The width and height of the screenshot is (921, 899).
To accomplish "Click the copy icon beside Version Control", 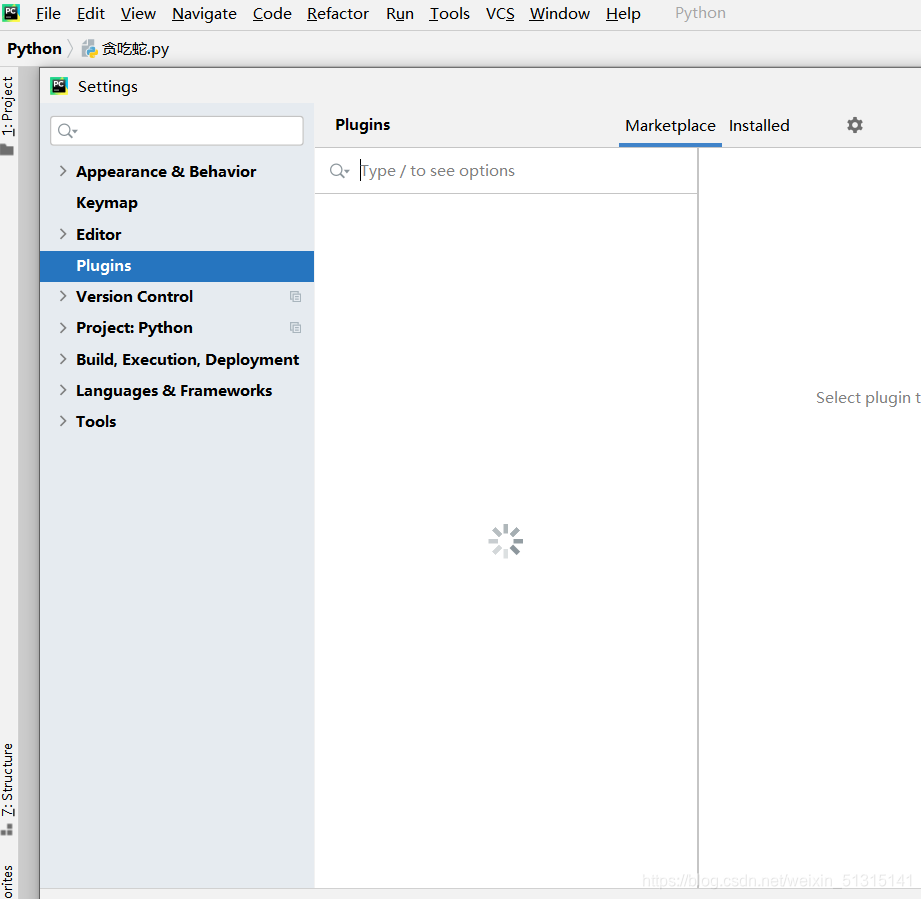I will coord(295,297).
